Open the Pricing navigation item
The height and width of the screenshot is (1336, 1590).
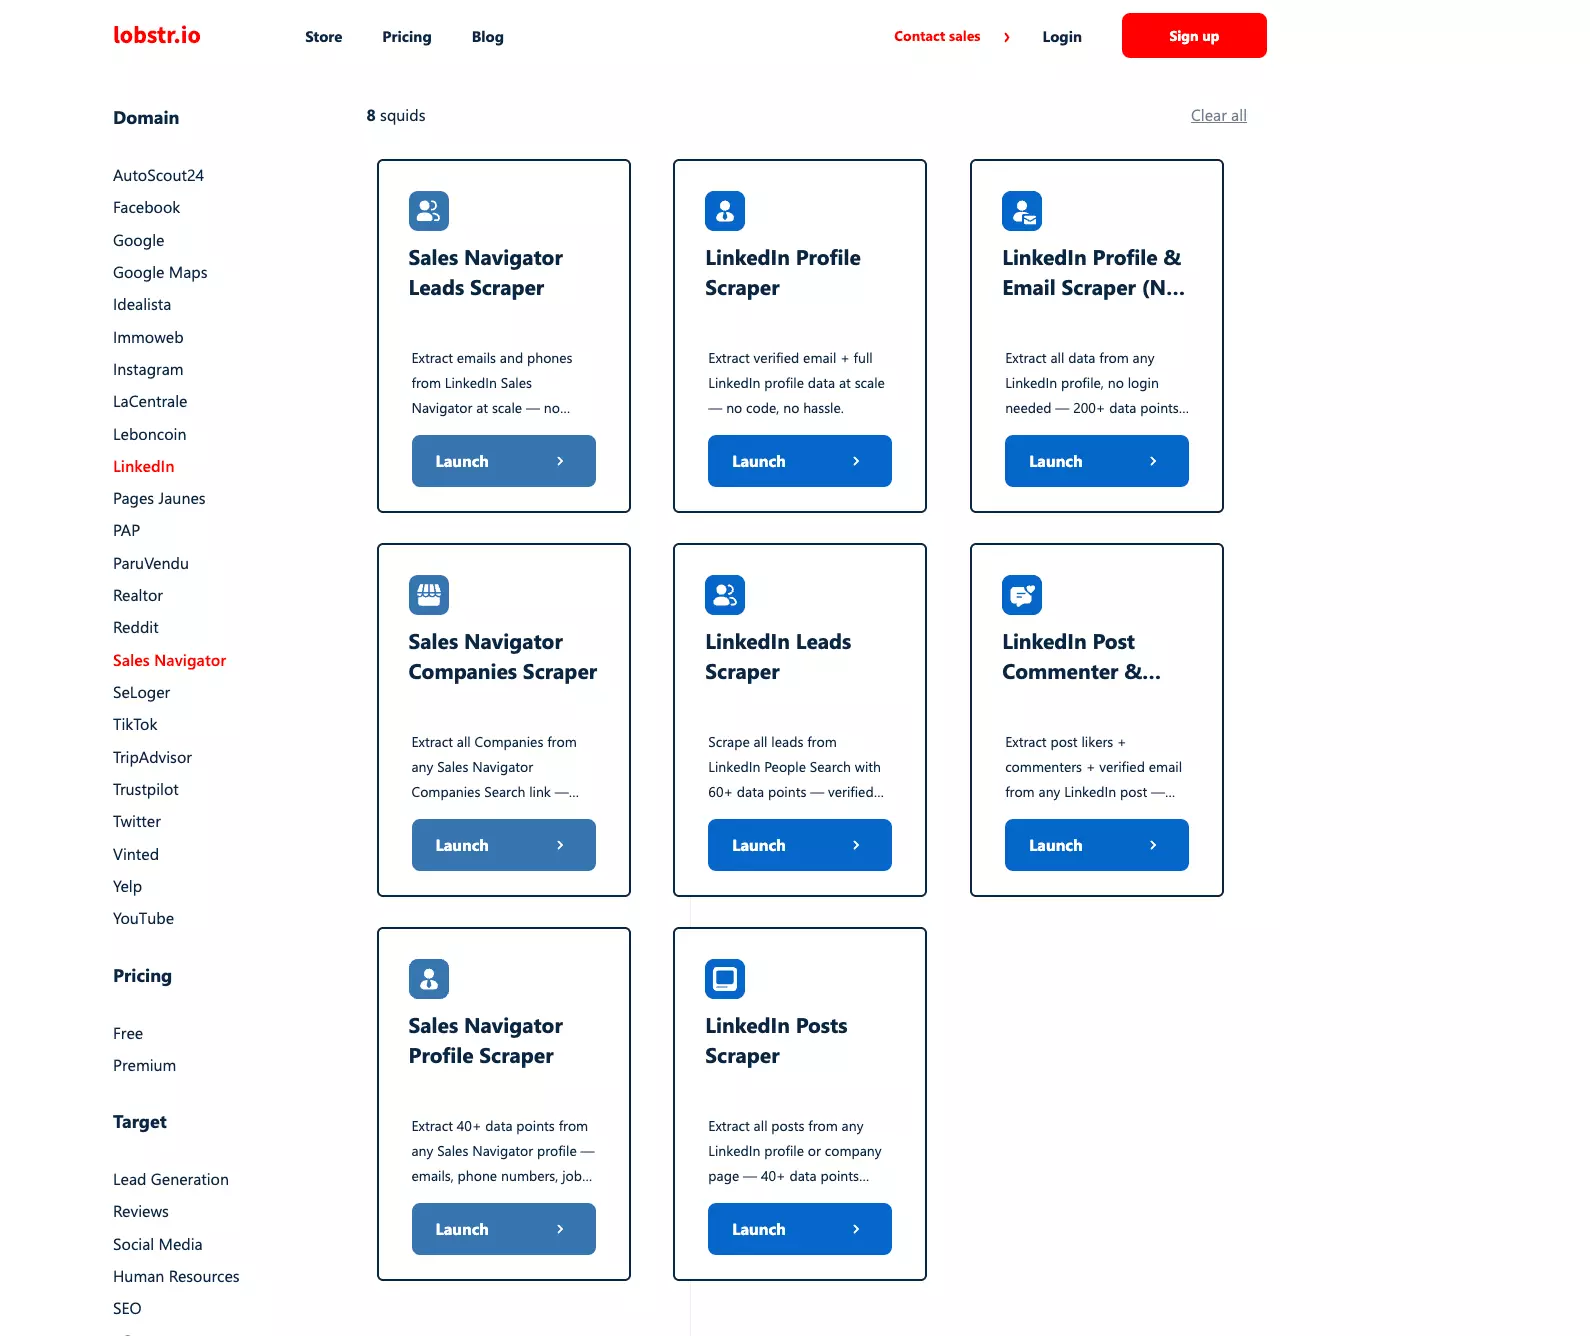407,37
